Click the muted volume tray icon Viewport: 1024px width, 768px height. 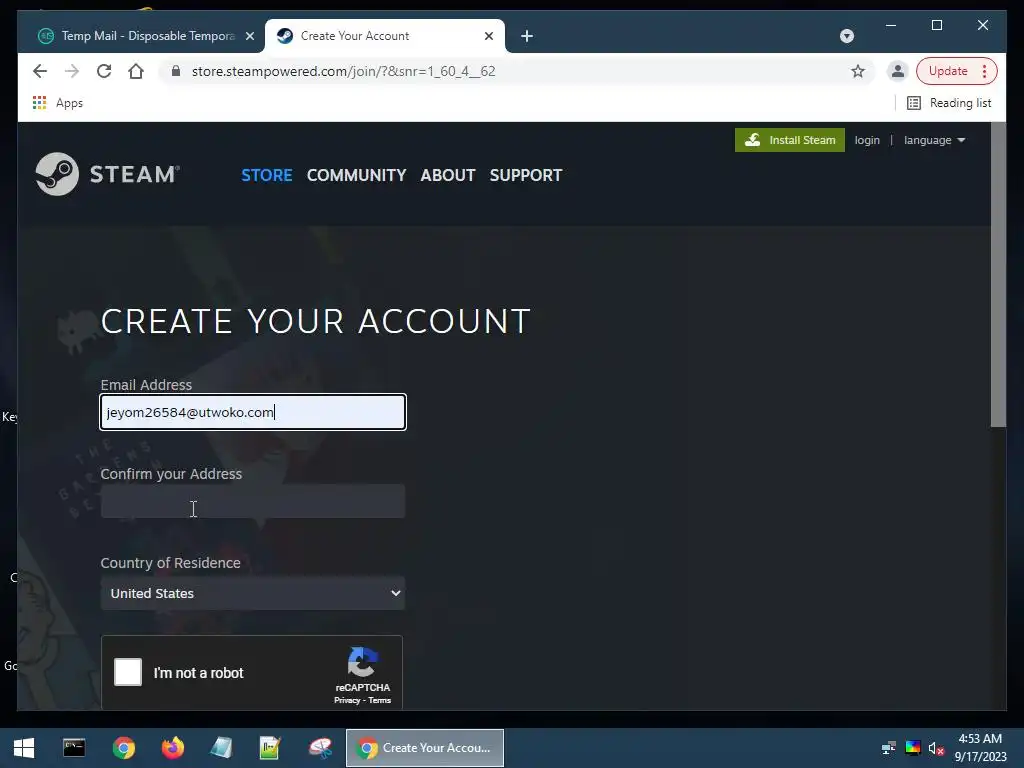click(x=936, y=748)
